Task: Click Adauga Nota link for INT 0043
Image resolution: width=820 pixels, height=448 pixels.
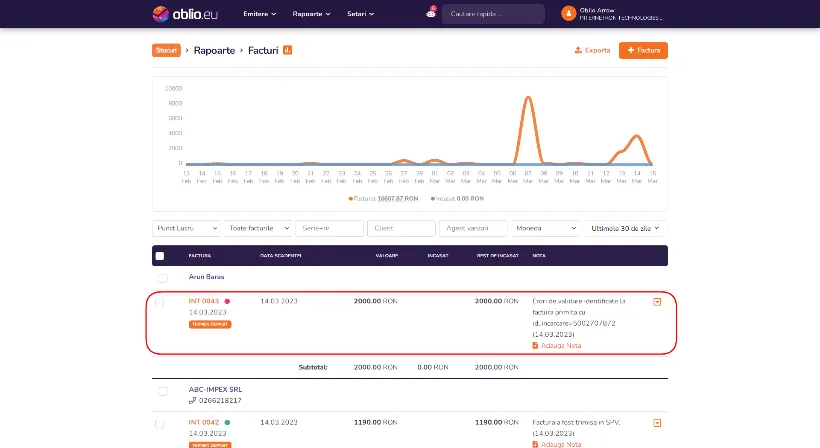Action: (x=556, y=345)
